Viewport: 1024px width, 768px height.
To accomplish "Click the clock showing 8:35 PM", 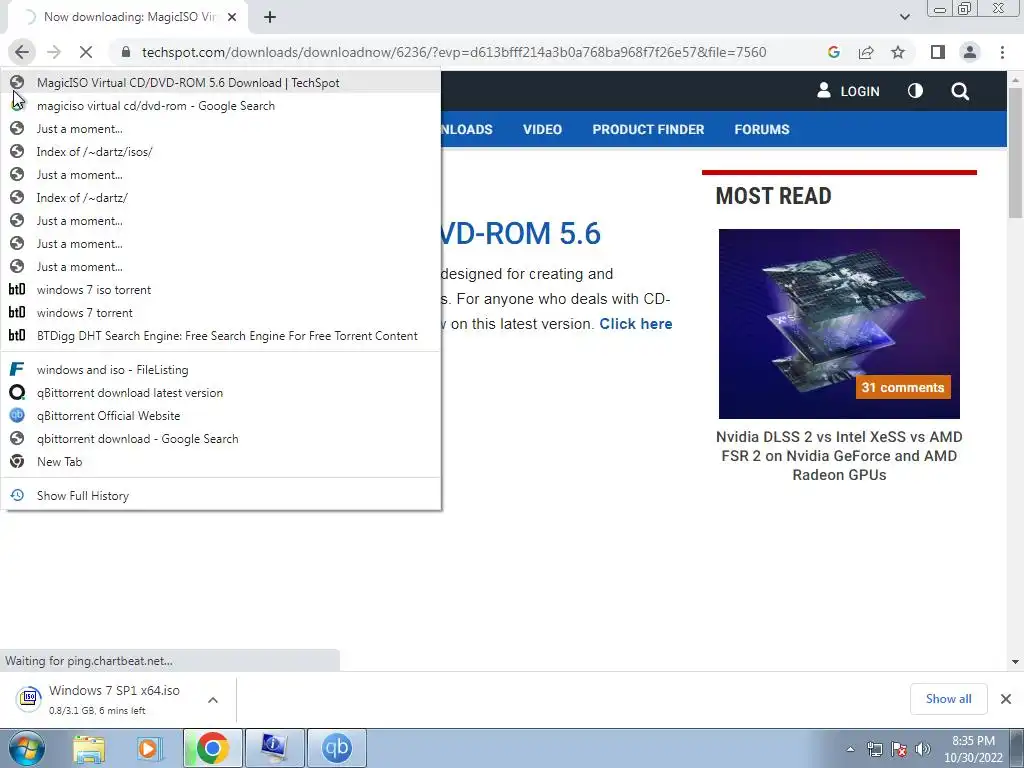I will tap(973, 749).
